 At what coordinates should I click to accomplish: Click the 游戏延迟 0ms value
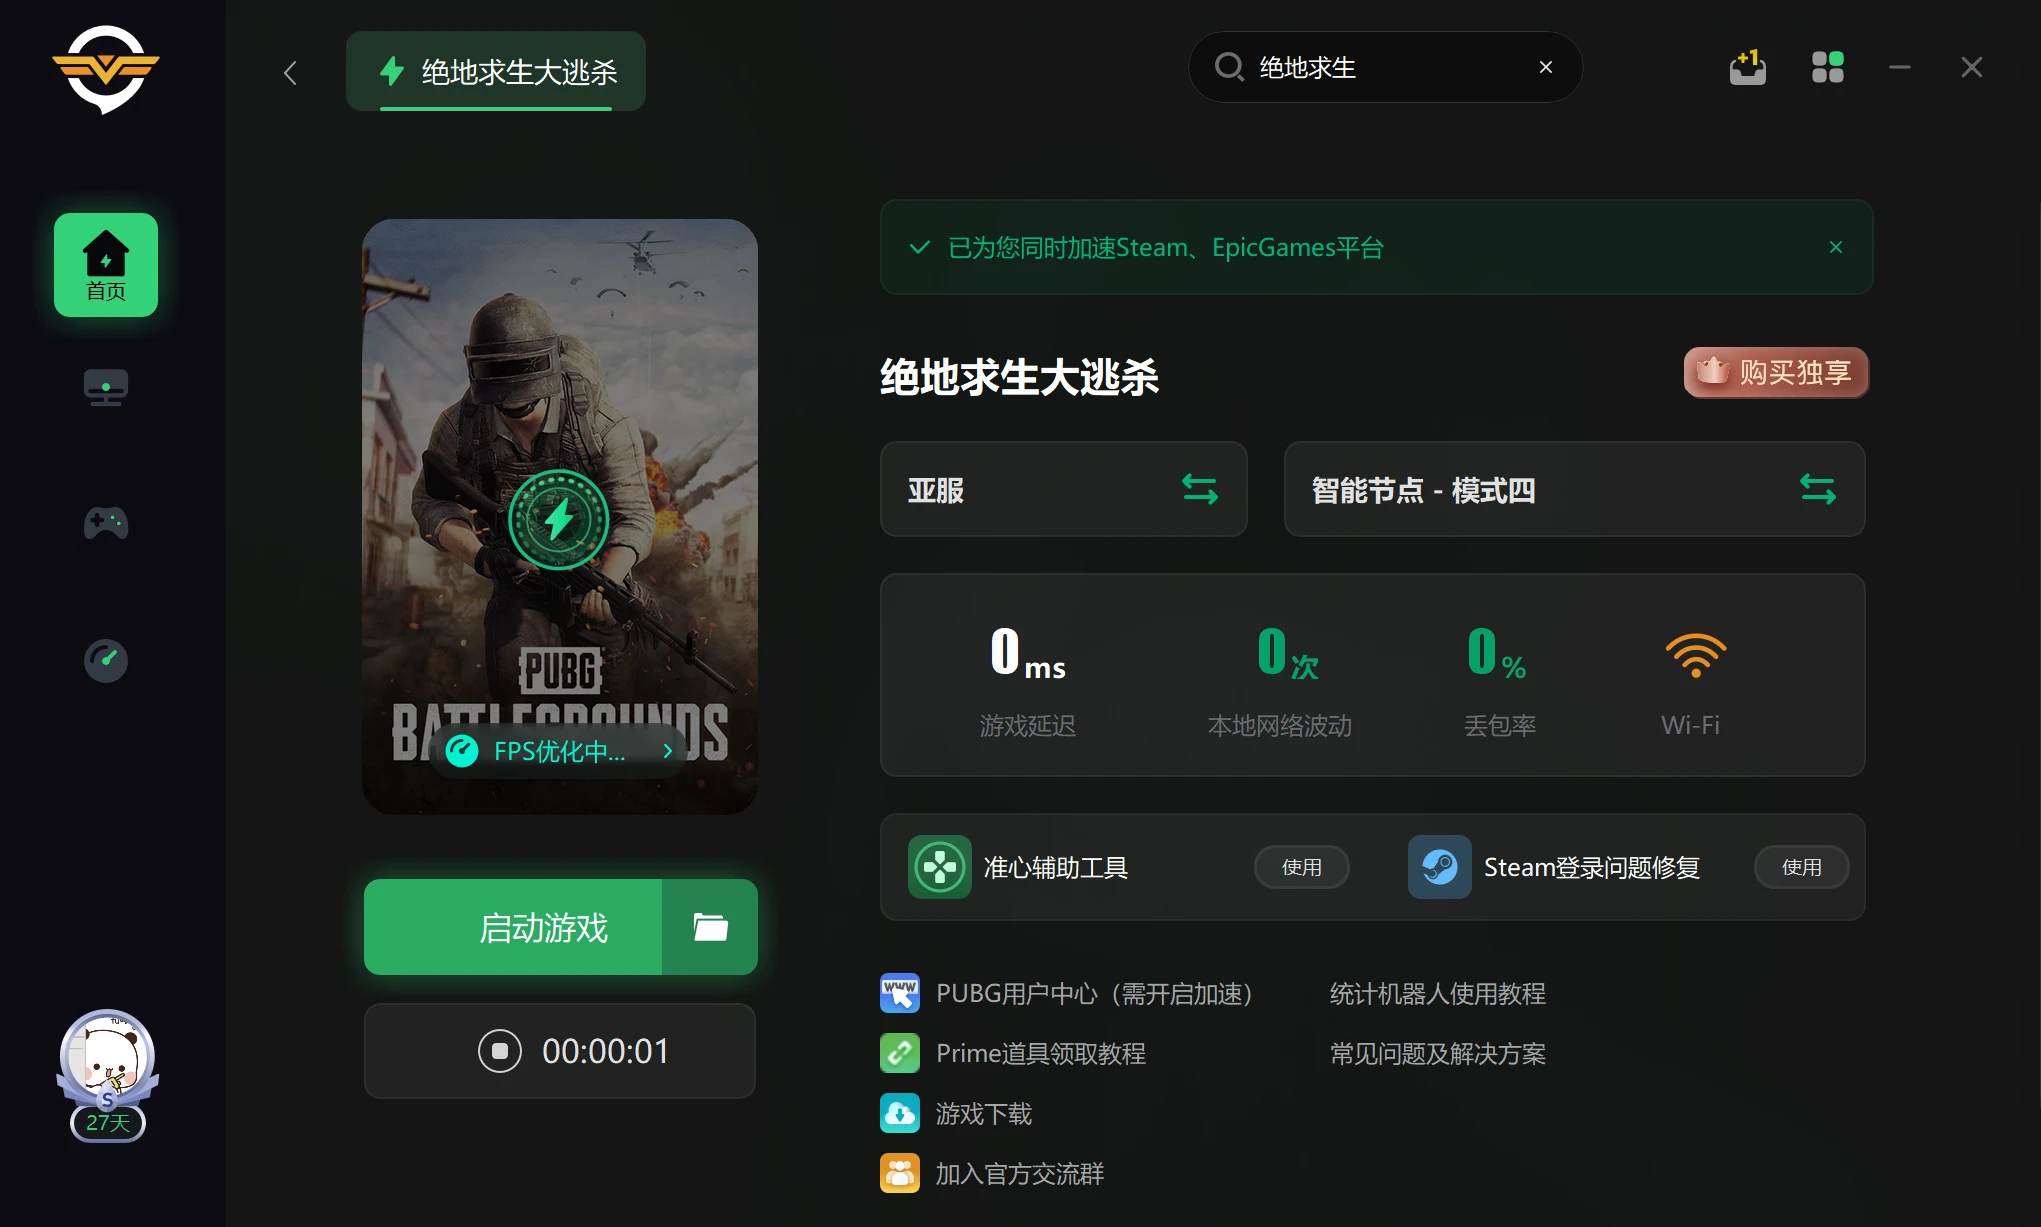click(x=1028, y=652)
